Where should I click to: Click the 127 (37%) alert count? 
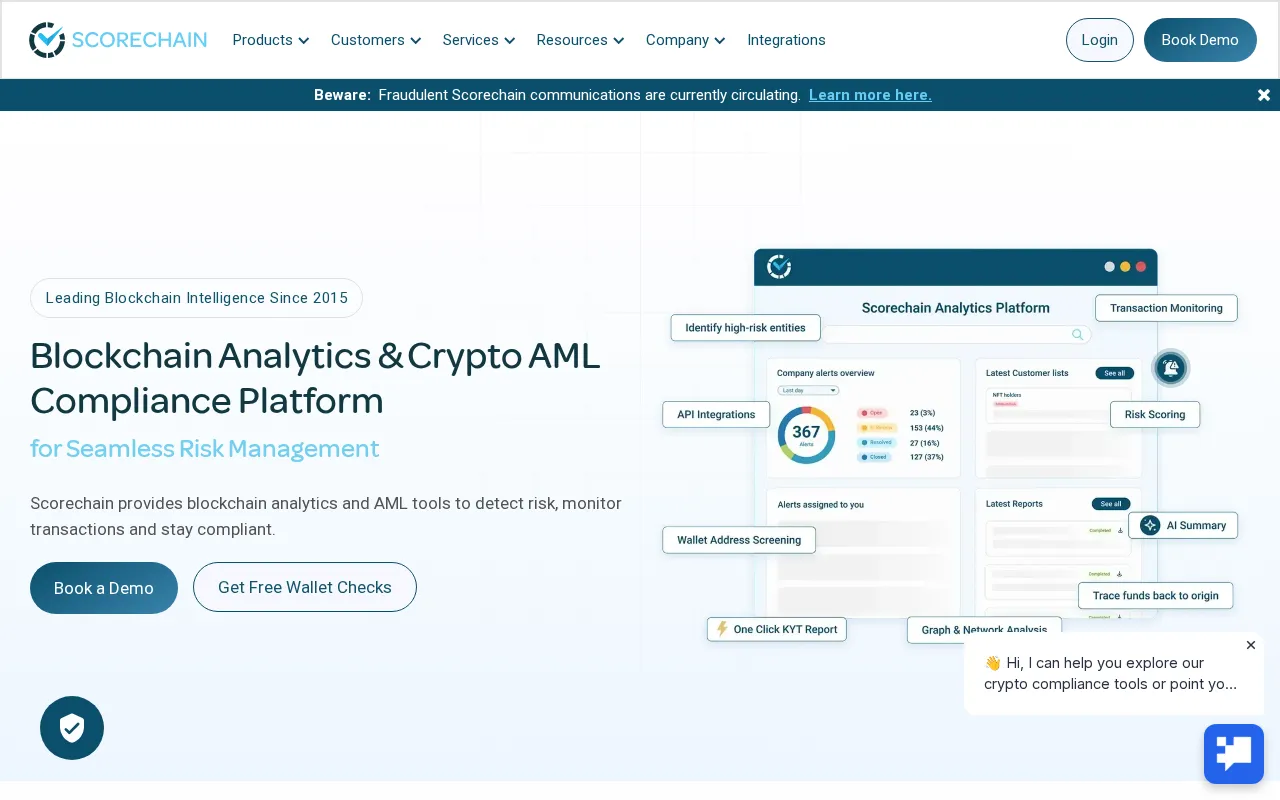tap(927, 457)
